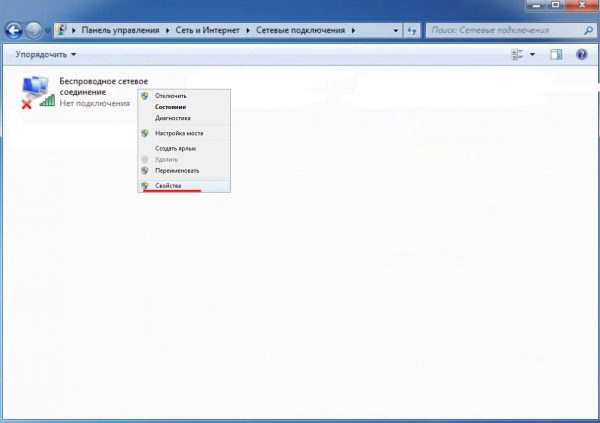Choose 'Отключить' in context menu
This screenshot has height=423, width=600.
184,96
